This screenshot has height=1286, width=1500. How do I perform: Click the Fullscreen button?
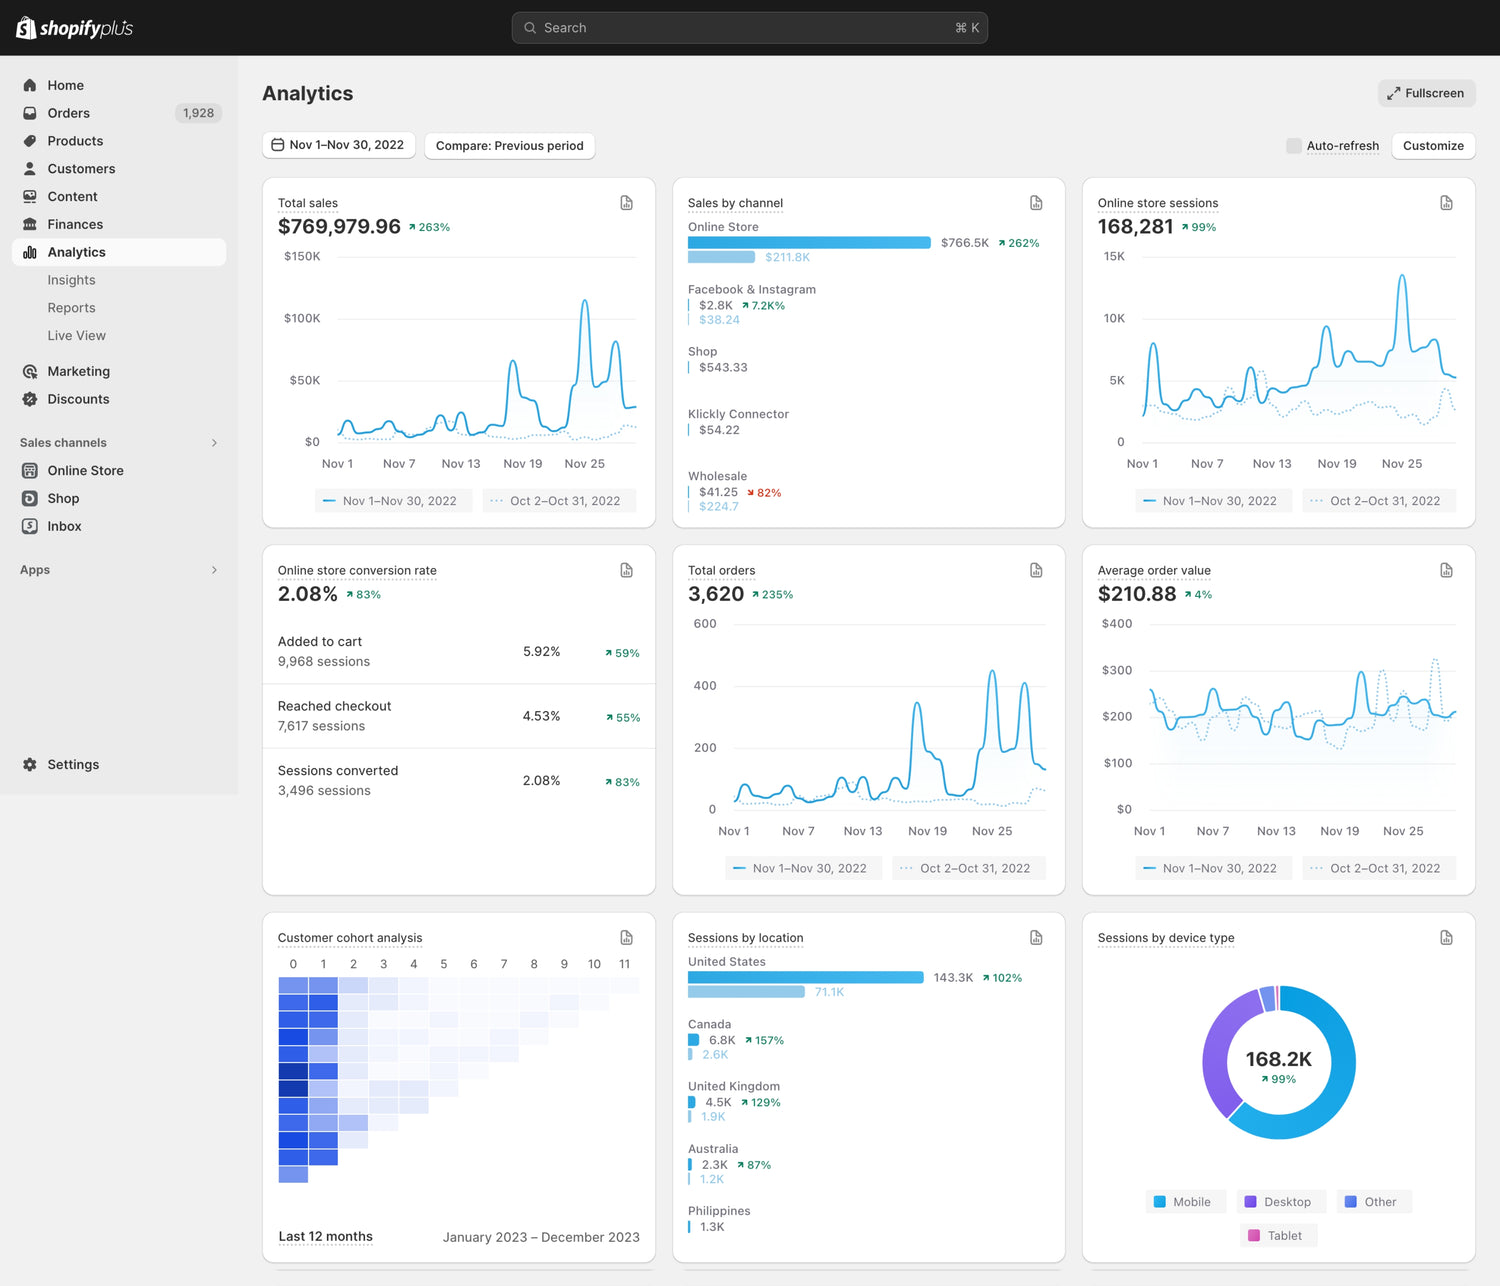1426,93
